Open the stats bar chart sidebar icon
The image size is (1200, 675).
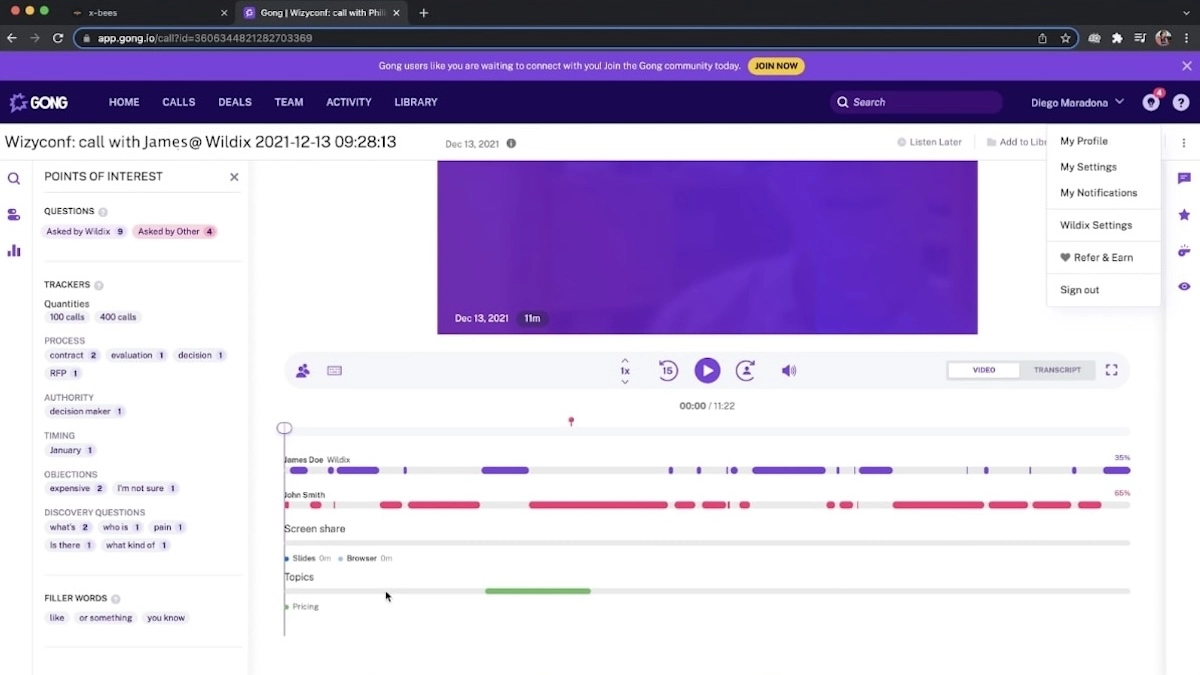14,251
